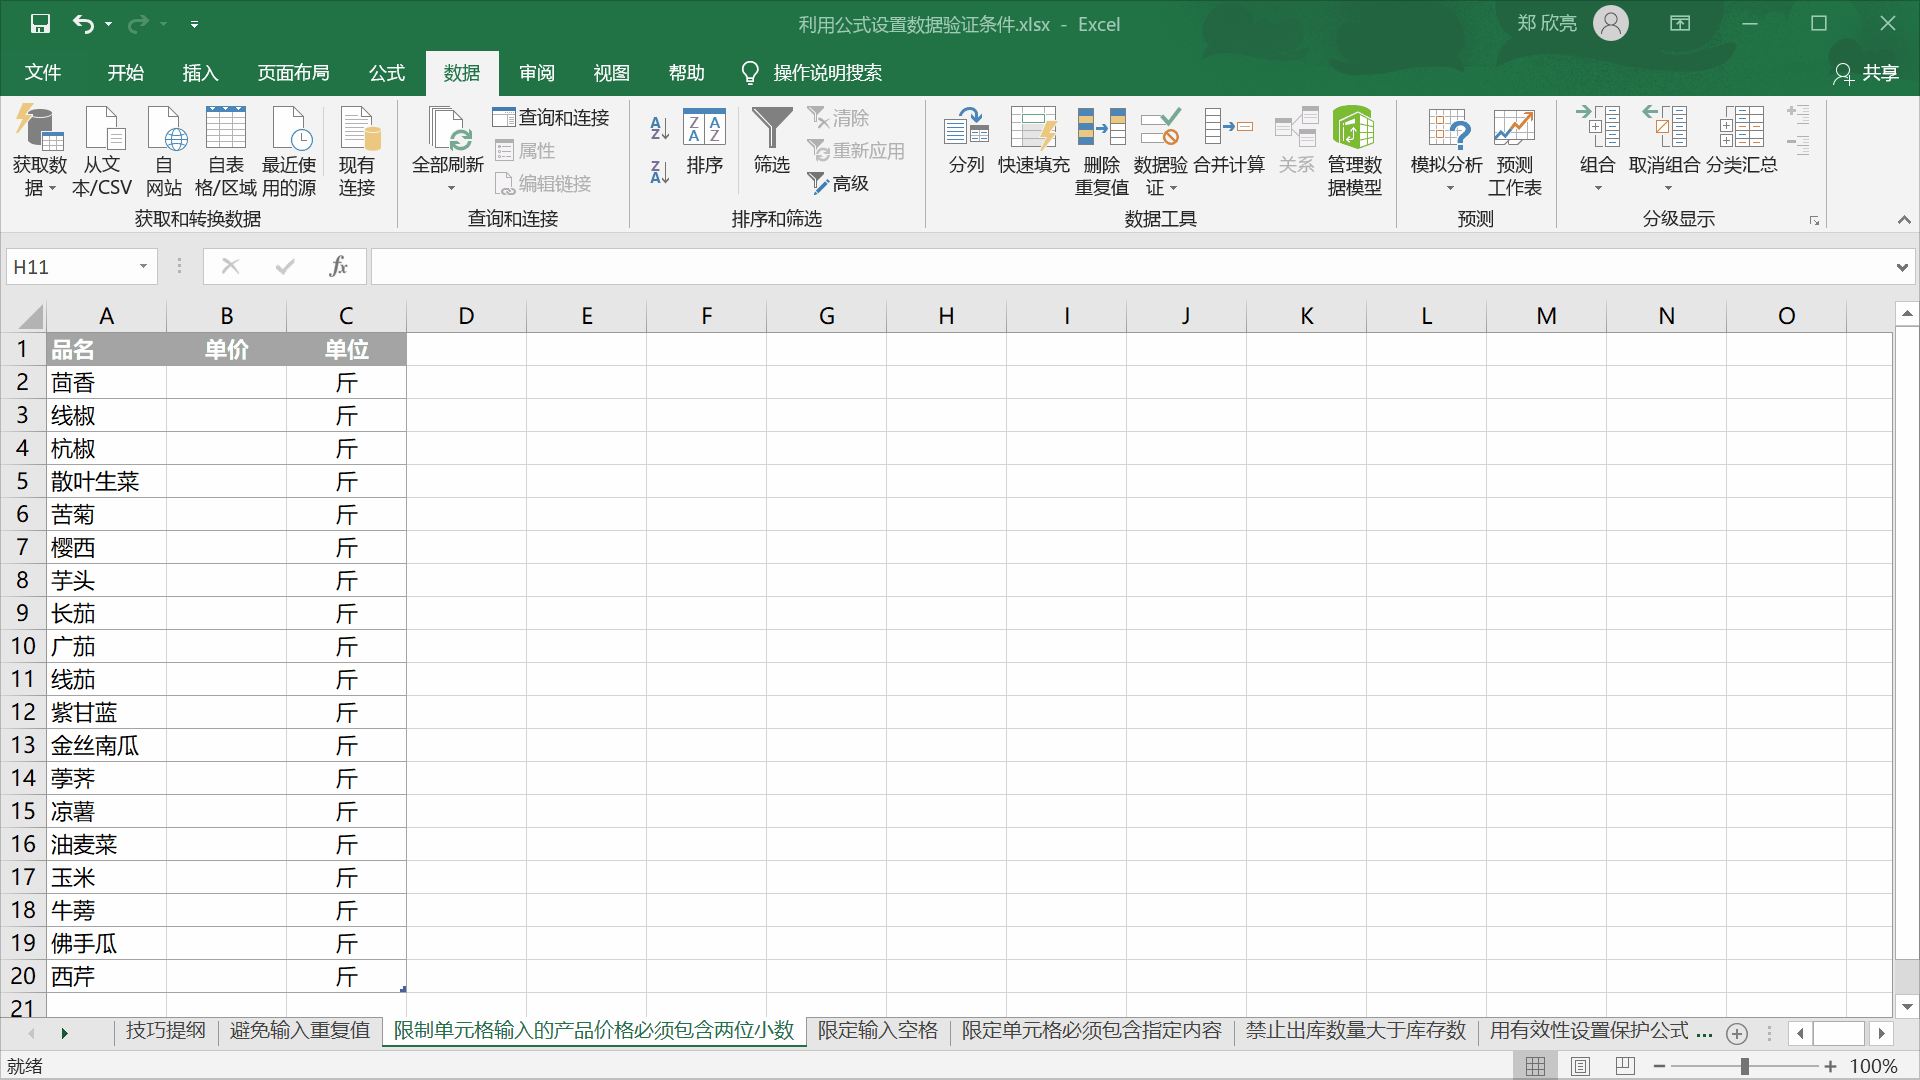Open the 公式 ribbon tab

(x=386, y=73)
